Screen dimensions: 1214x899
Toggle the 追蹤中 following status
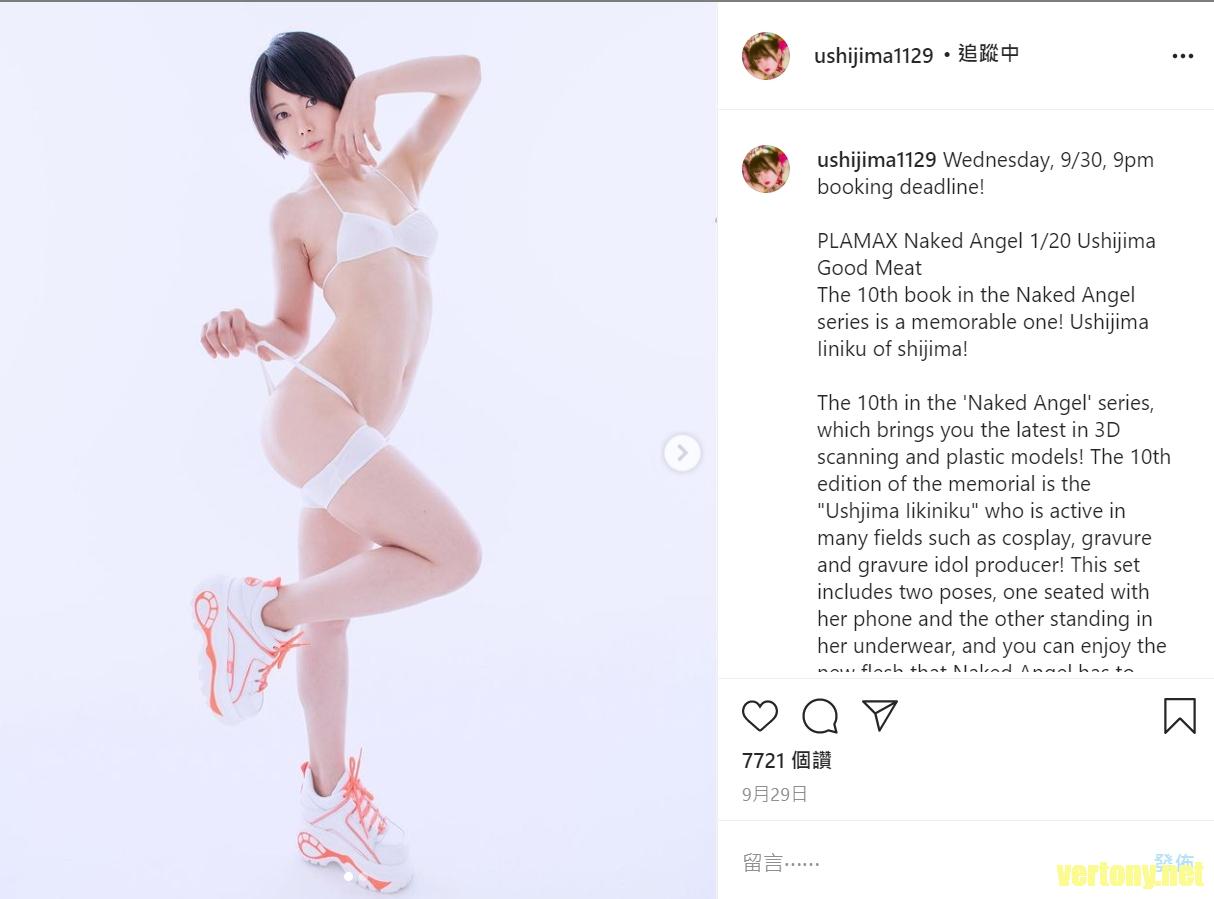pos(988,54)
